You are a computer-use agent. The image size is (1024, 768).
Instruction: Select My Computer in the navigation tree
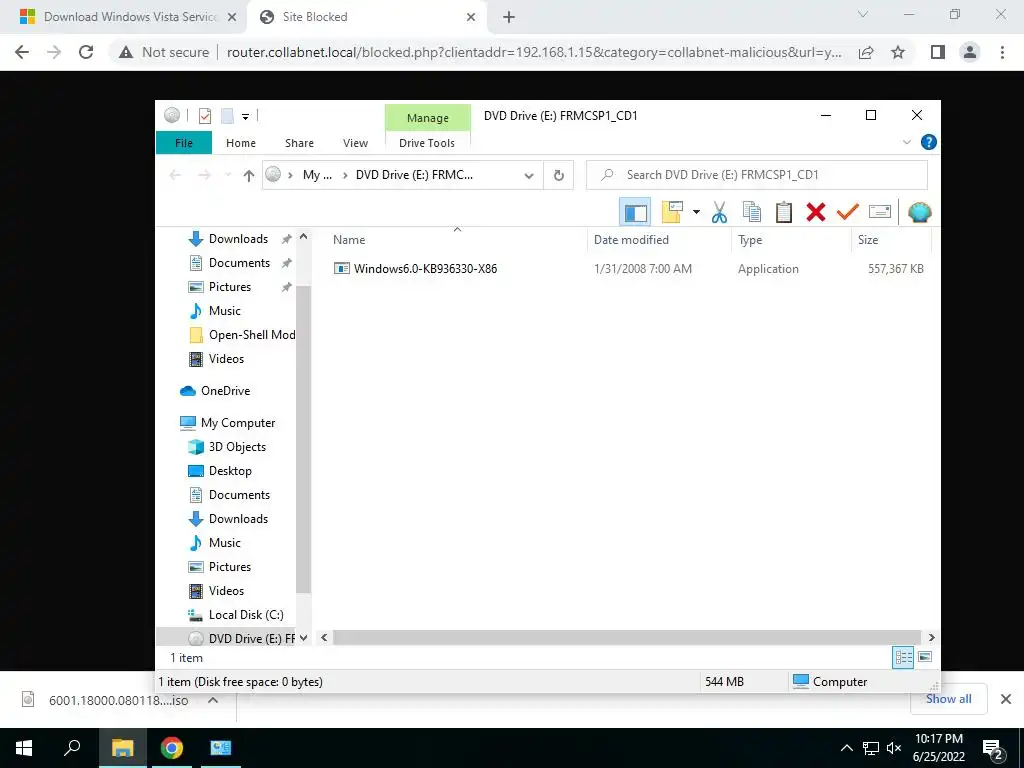pyautogui.click(x=238, y=423)
